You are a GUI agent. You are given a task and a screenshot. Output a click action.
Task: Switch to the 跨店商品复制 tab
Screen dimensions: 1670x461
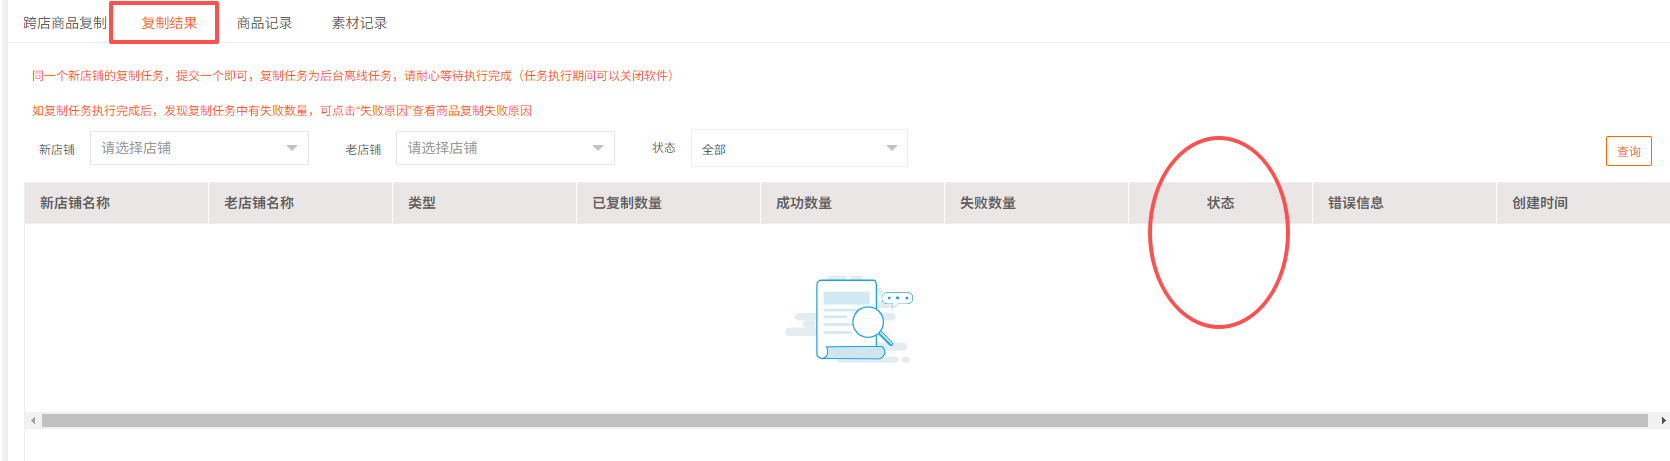coord(65,23)
